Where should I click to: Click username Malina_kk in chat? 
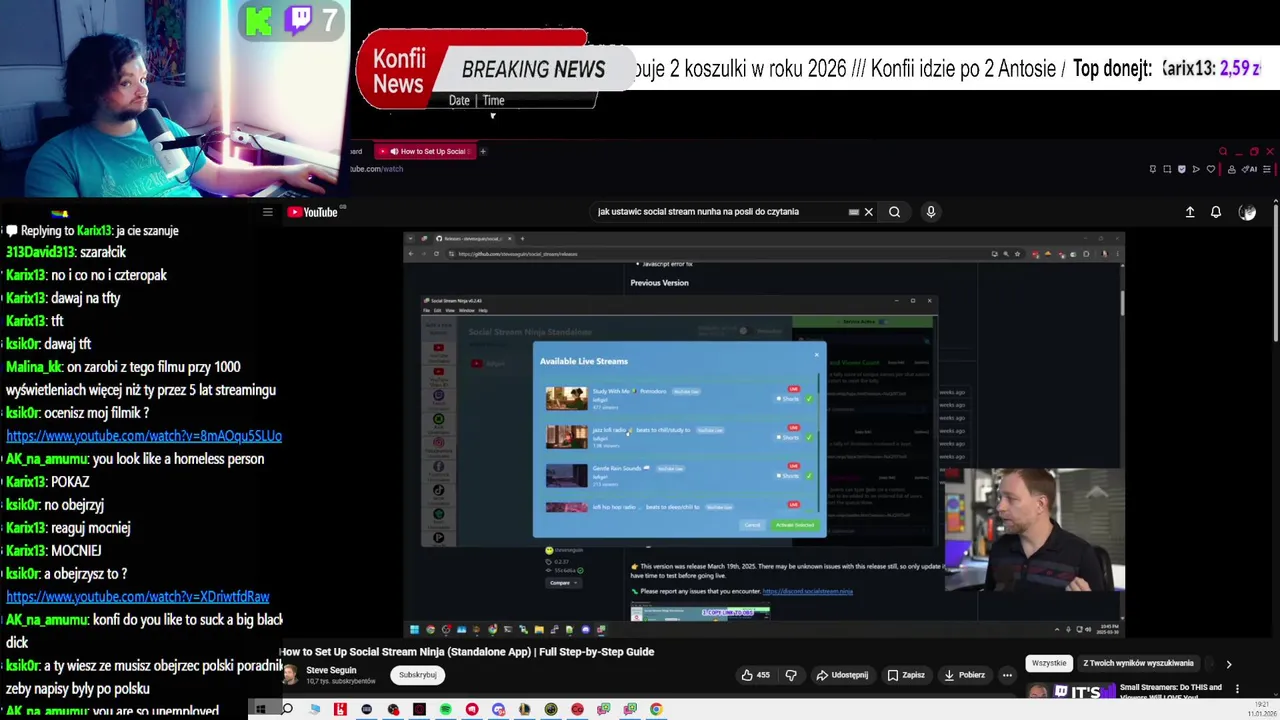click(33, 367)
